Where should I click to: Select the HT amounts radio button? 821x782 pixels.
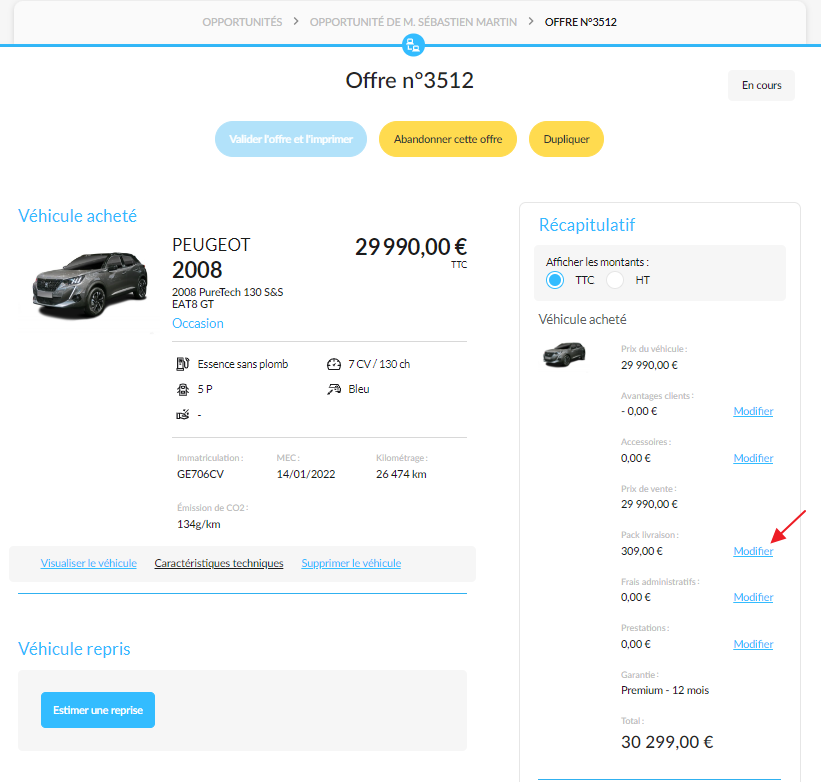[x=615, y=280]
